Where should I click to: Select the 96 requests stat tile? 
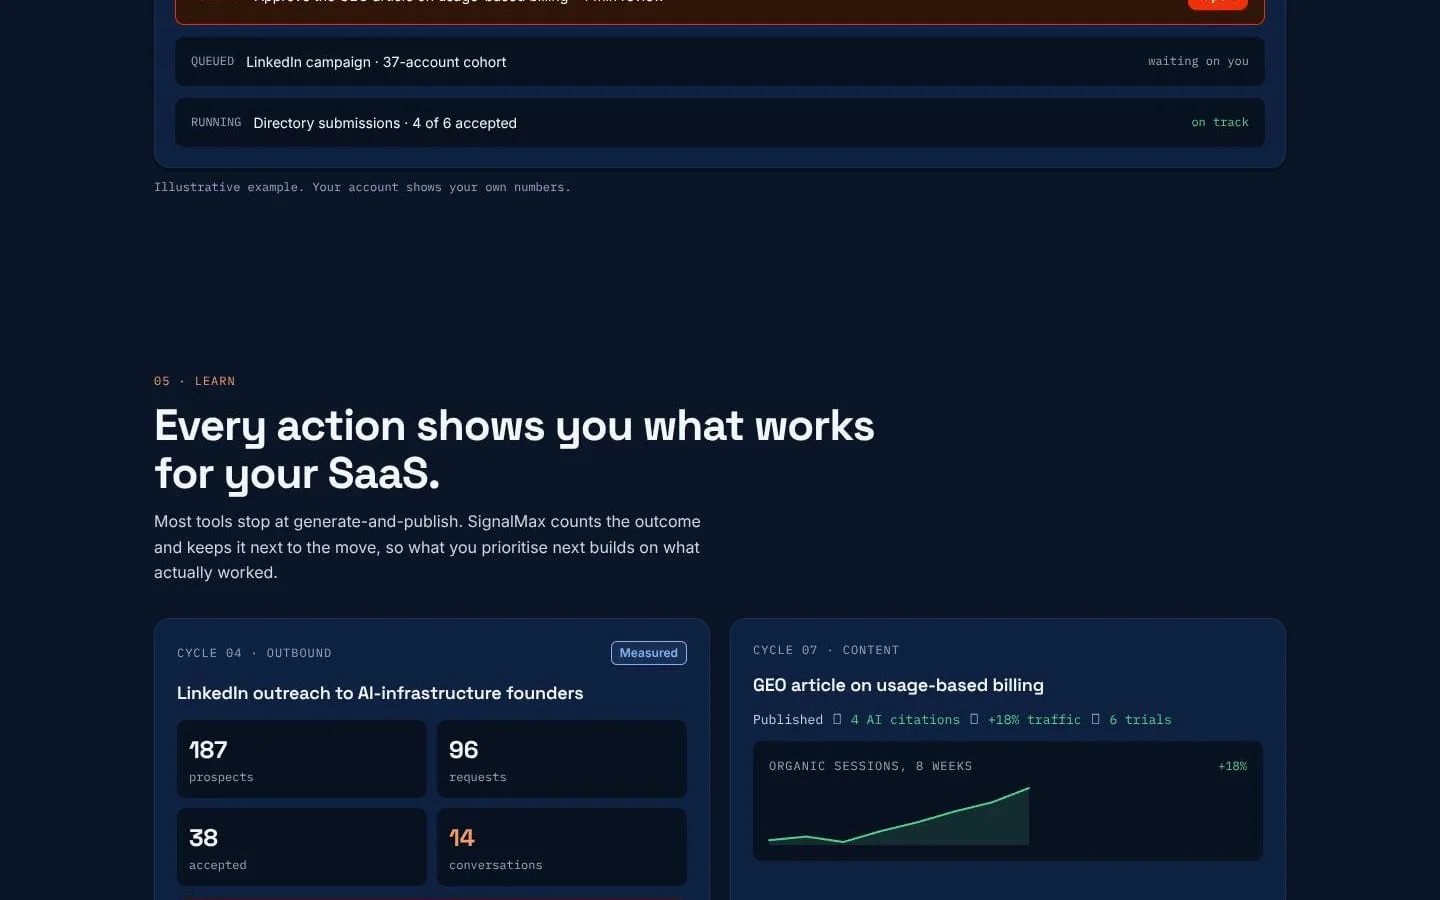pos(562,759)
